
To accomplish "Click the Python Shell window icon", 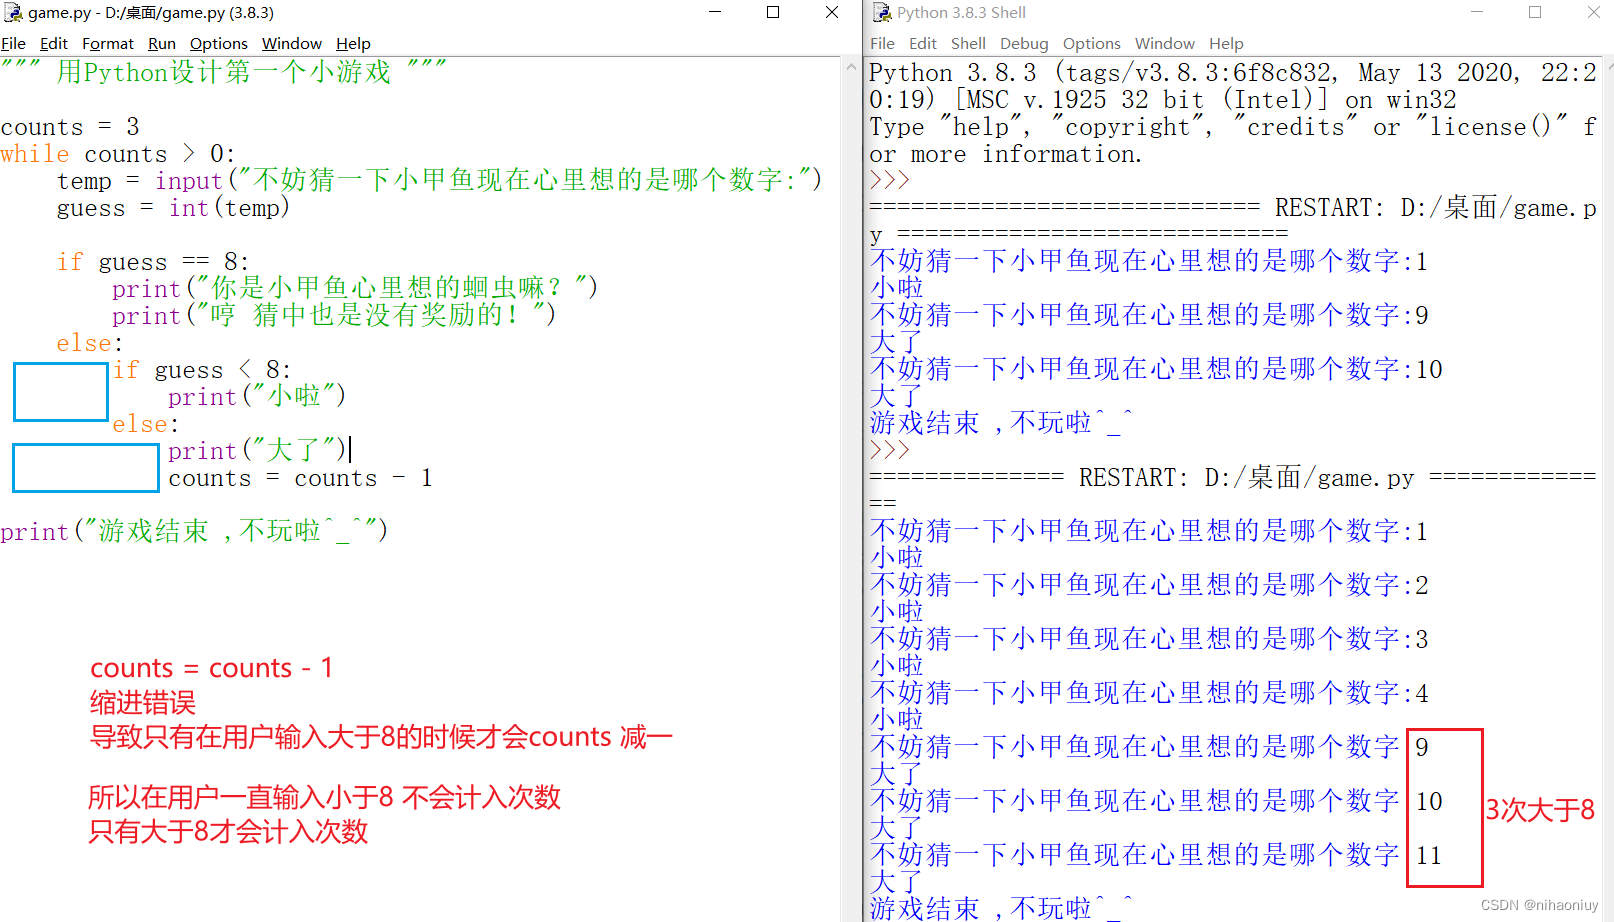I will tap(882, 13).
